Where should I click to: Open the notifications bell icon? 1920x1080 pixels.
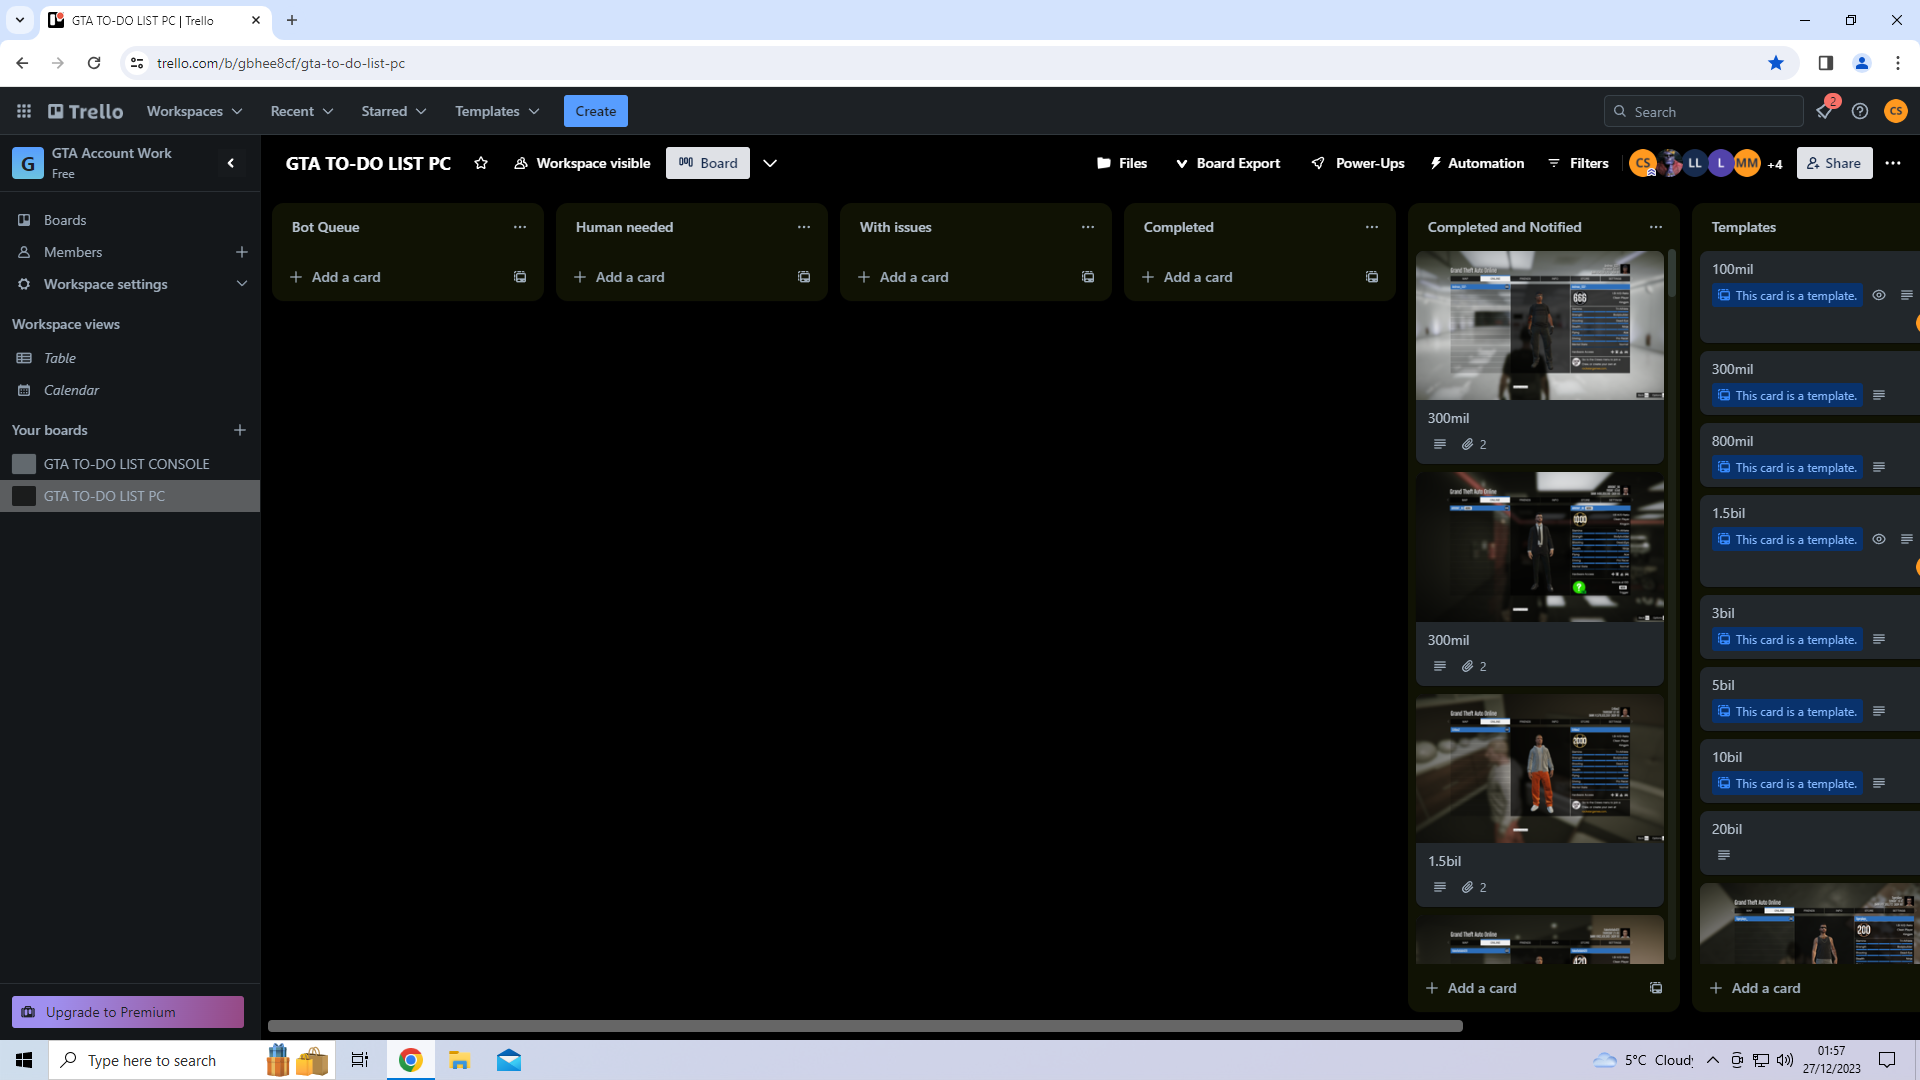coord(1824,111)
